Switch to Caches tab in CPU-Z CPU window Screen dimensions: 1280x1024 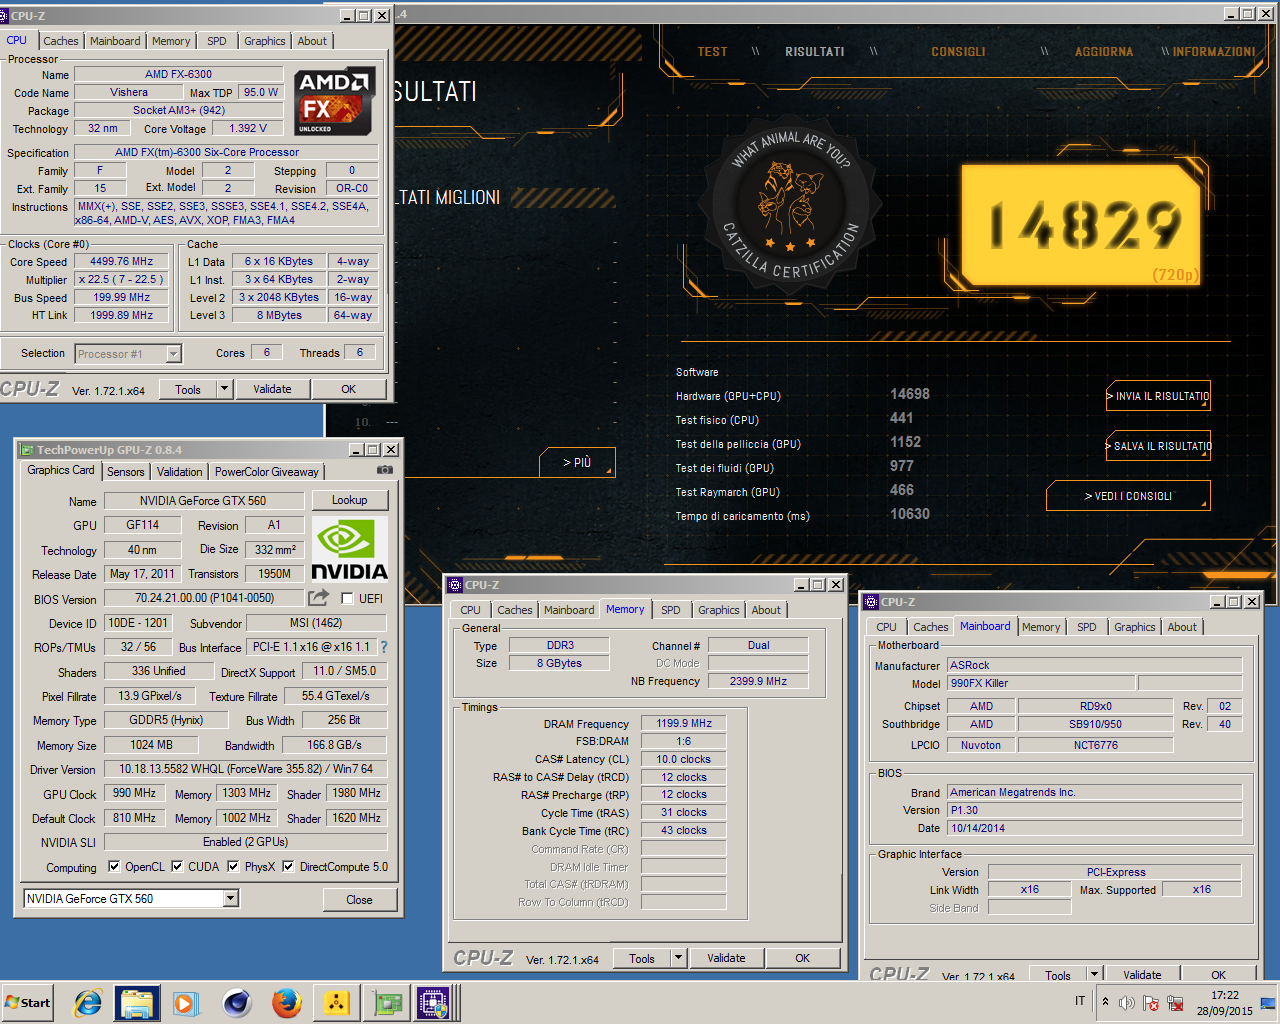point(60,41)
